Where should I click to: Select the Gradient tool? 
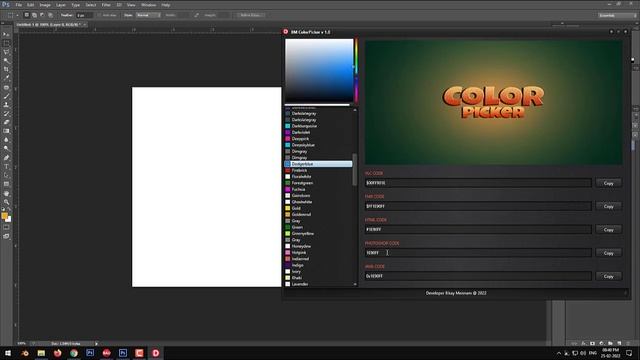tap(6, 131)
